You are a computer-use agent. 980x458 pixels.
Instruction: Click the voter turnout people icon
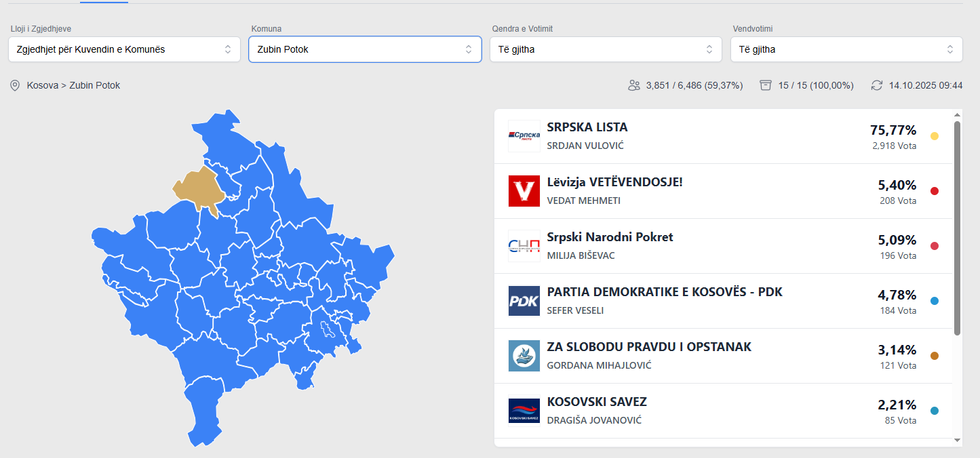(634, 86)
